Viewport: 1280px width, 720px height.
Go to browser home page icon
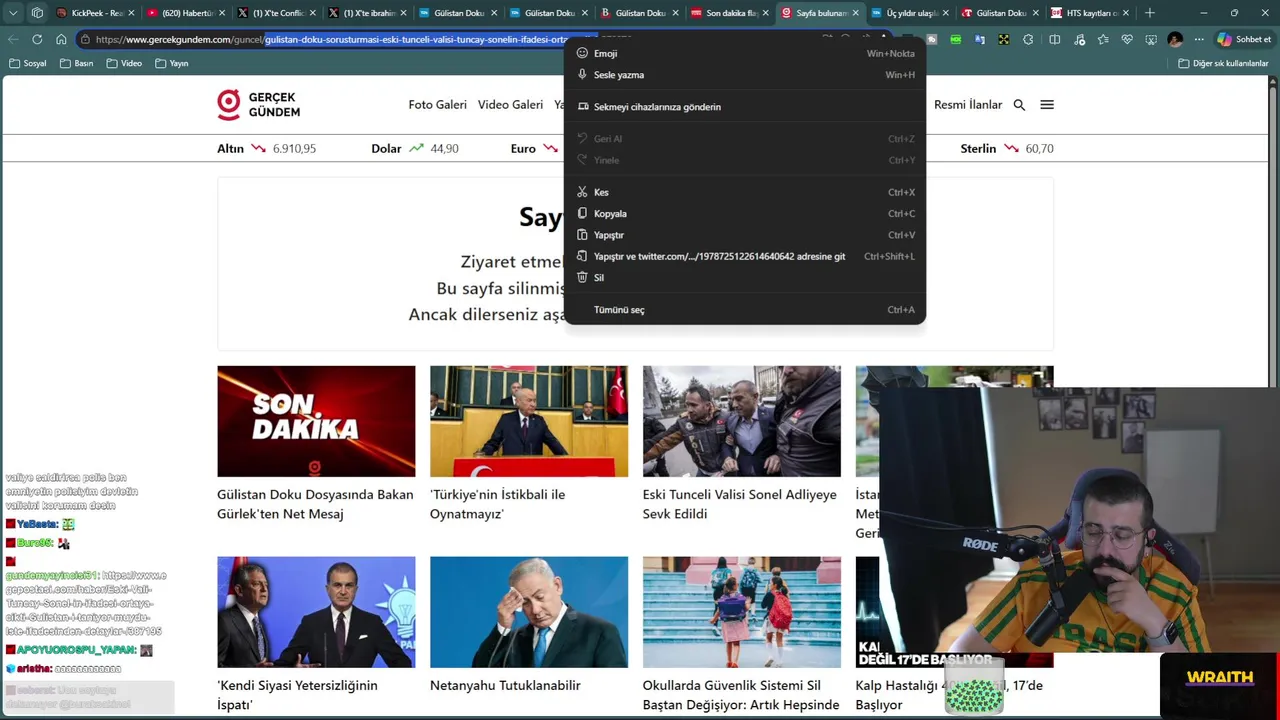tap(61, 39)
